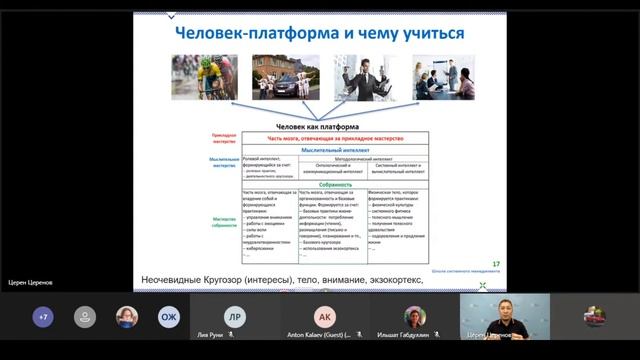The width and height of the screenshot is (640, 360).
Task: Click the green cross logo on the slide
Action: pyautogui.click(x=483, y=286)
